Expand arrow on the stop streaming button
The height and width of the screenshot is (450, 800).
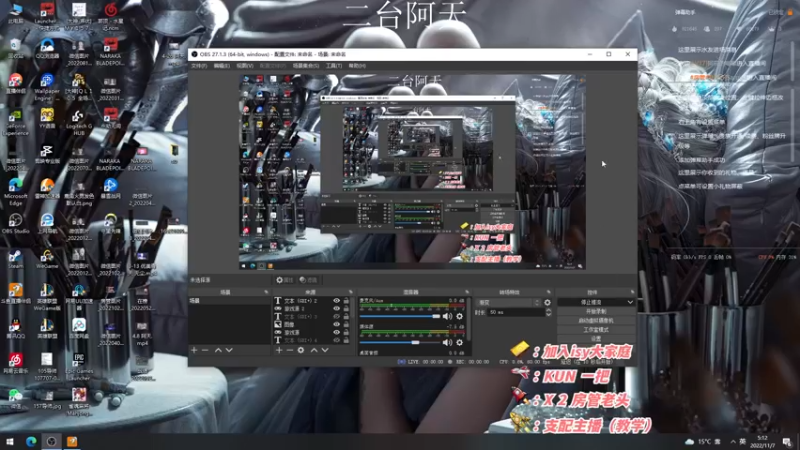630,302
